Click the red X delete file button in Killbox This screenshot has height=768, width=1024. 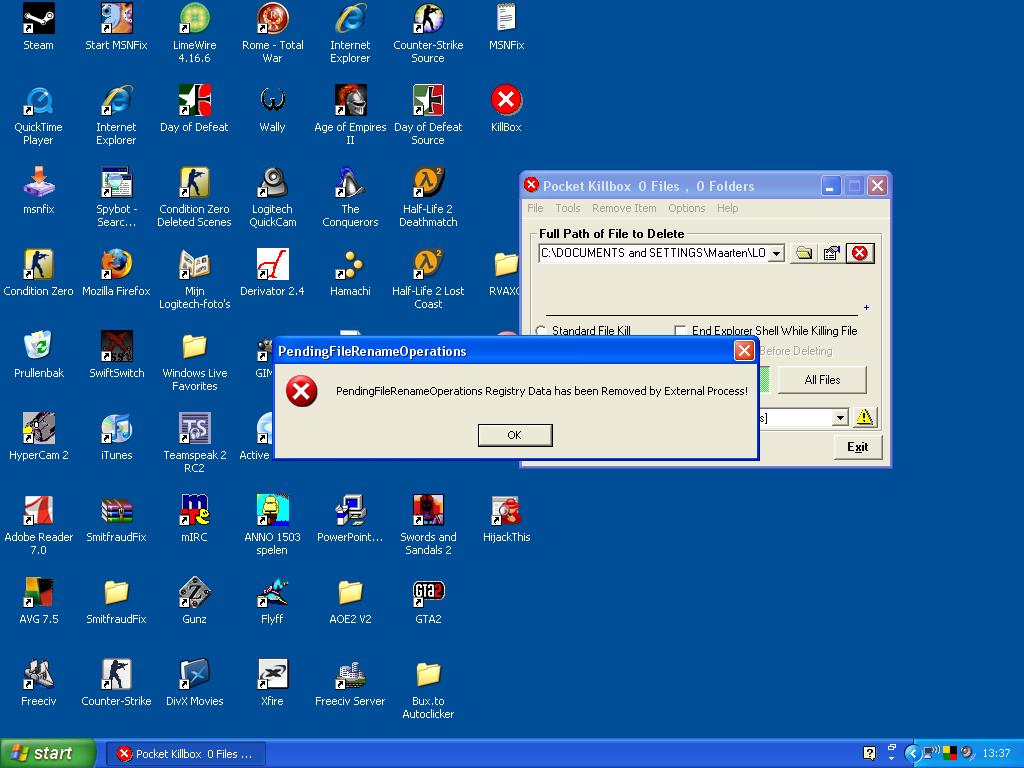pyautogui.click(x=860, y=253)
